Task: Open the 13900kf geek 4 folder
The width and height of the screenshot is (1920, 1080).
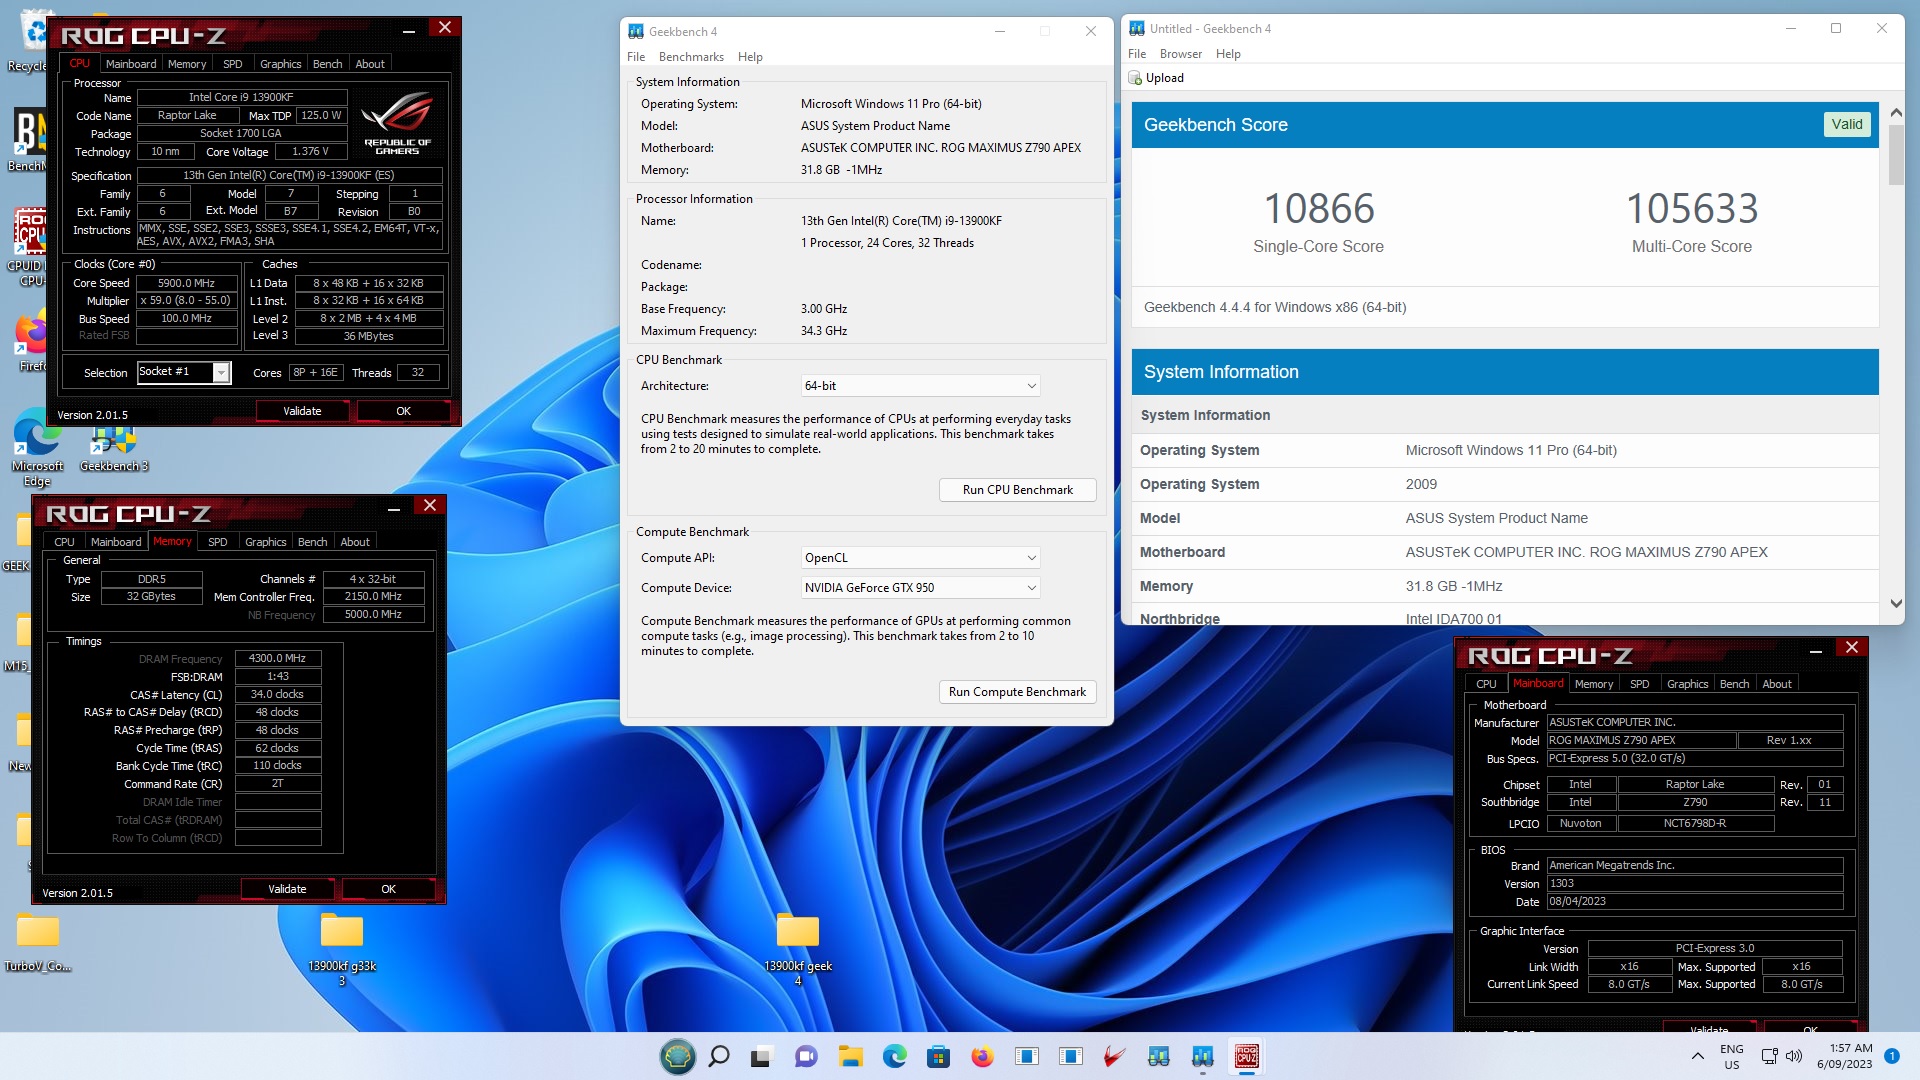Action: click(x=798, y=948)
